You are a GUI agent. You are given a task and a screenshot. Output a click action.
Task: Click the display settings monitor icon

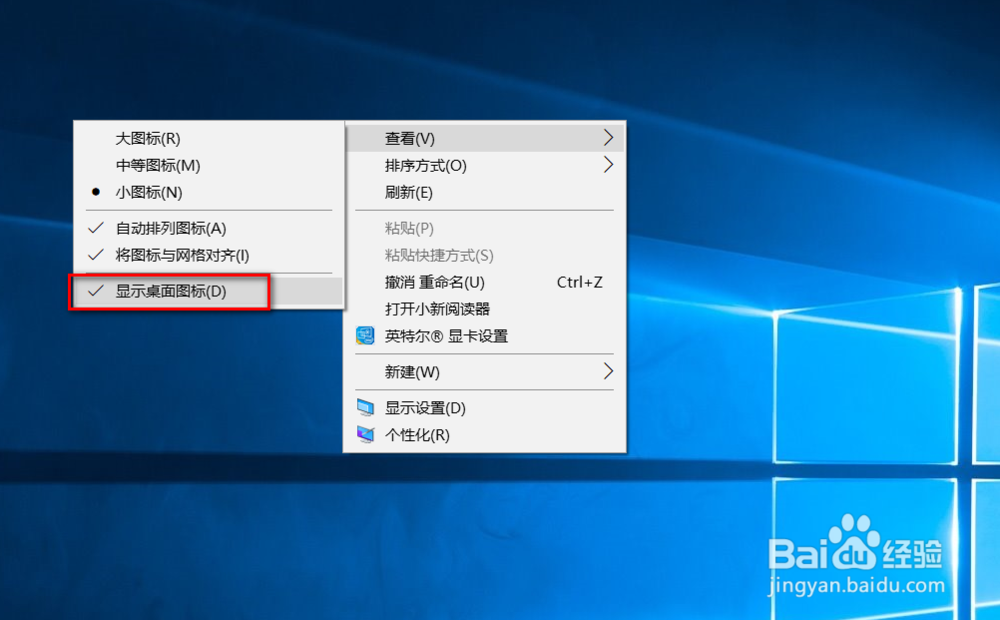(x=365, y=407)
